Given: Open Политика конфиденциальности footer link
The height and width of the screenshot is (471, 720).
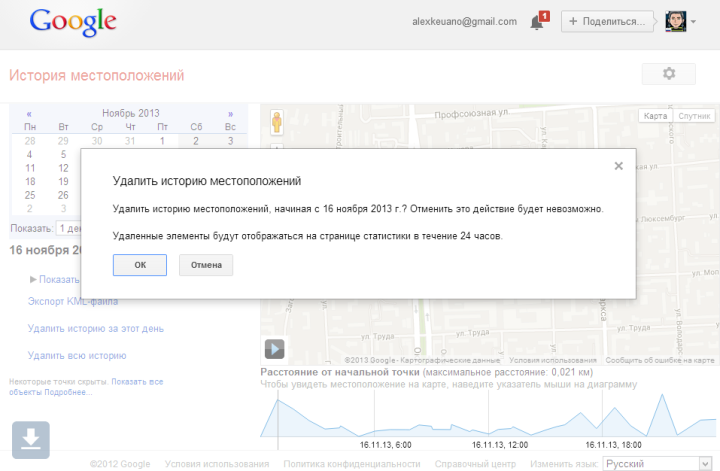Looking at the screenshot, I should 352,464.
